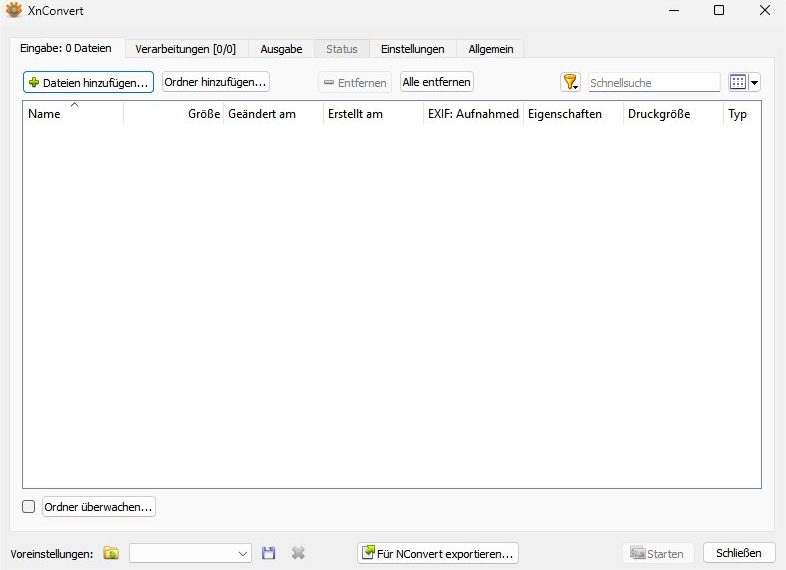Expand the Voreinstellungen preset dropdown

click(x=243, y=553)
